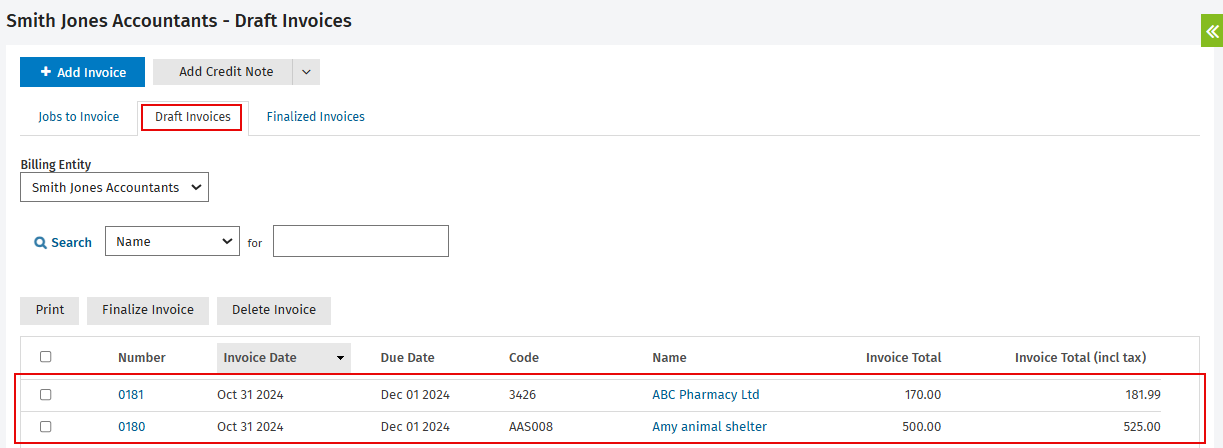Sort by the Code column header

point(524,358)
